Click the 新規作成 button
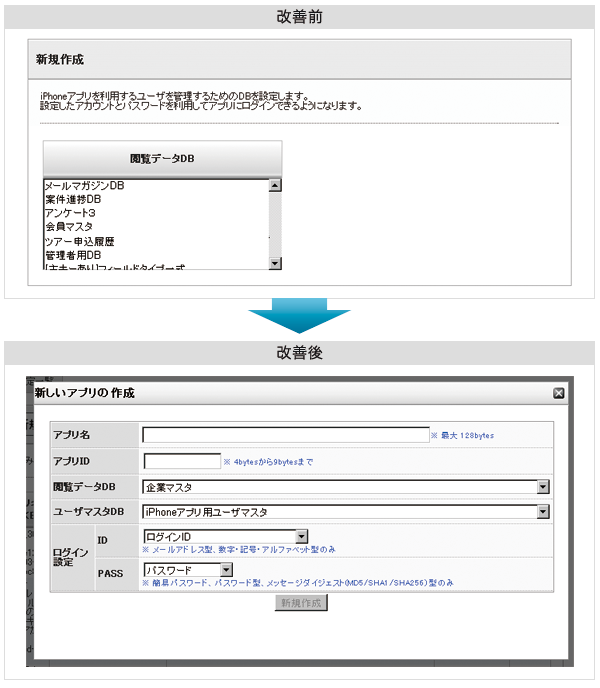This screenshot has height=688, width=600. click(301, 603)
